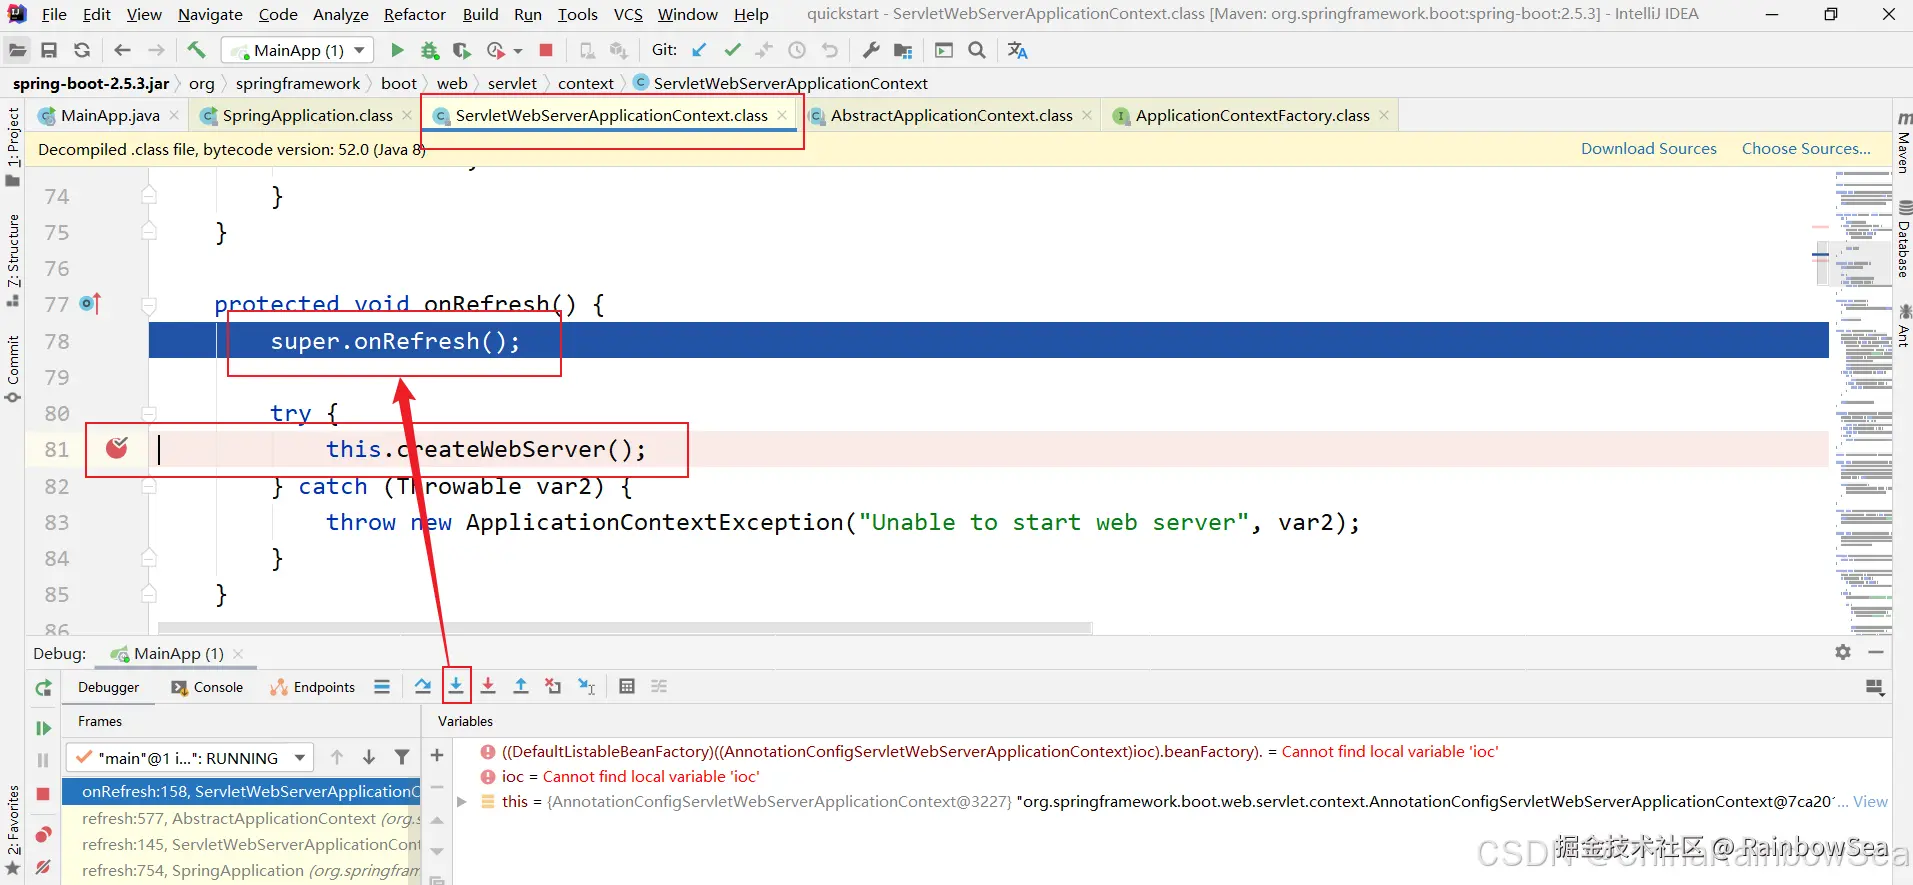Click the Synchronize reload icon in toolbar

tap(82, 50)
